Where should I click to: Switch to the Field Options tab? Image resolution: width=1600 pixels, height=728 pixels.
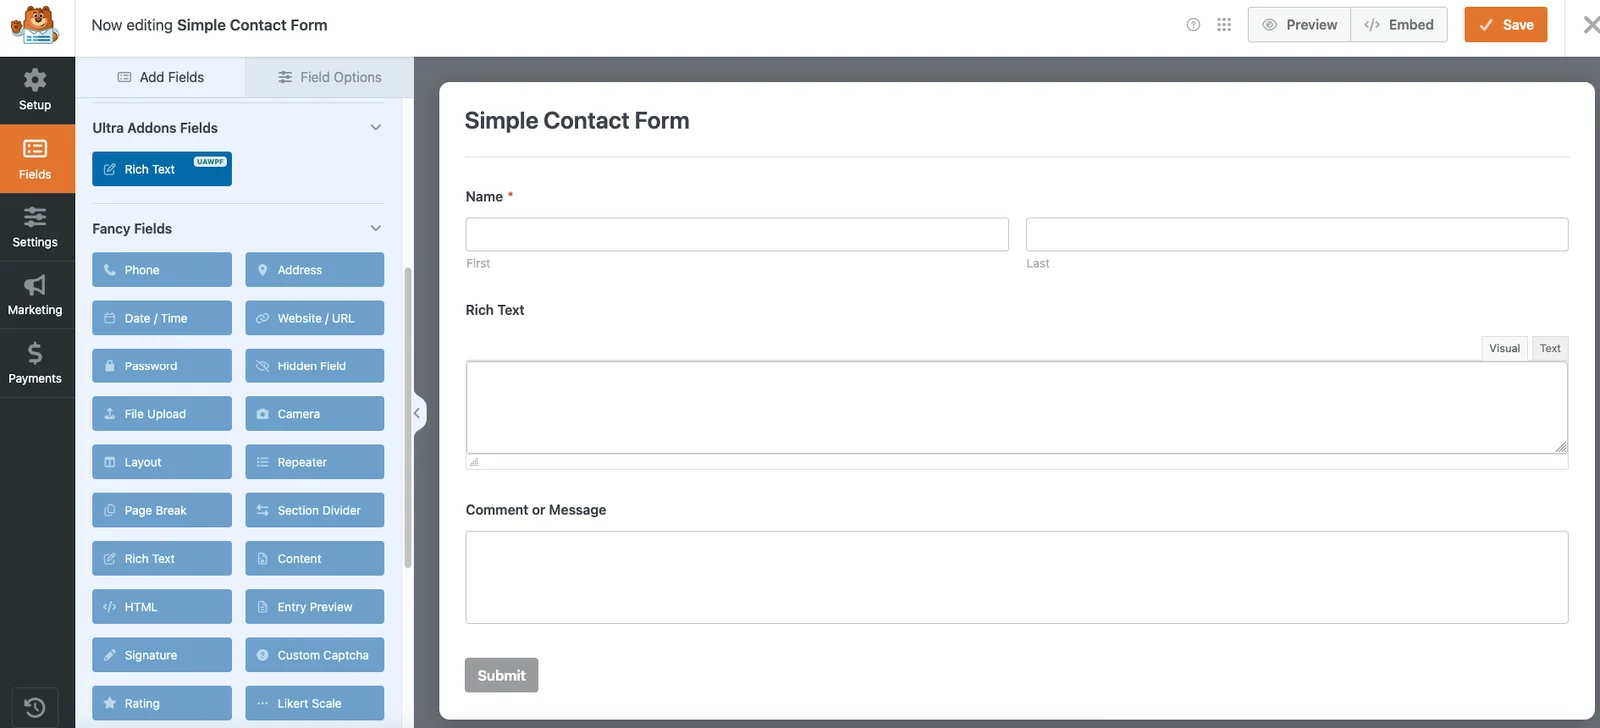pos(330,77)
